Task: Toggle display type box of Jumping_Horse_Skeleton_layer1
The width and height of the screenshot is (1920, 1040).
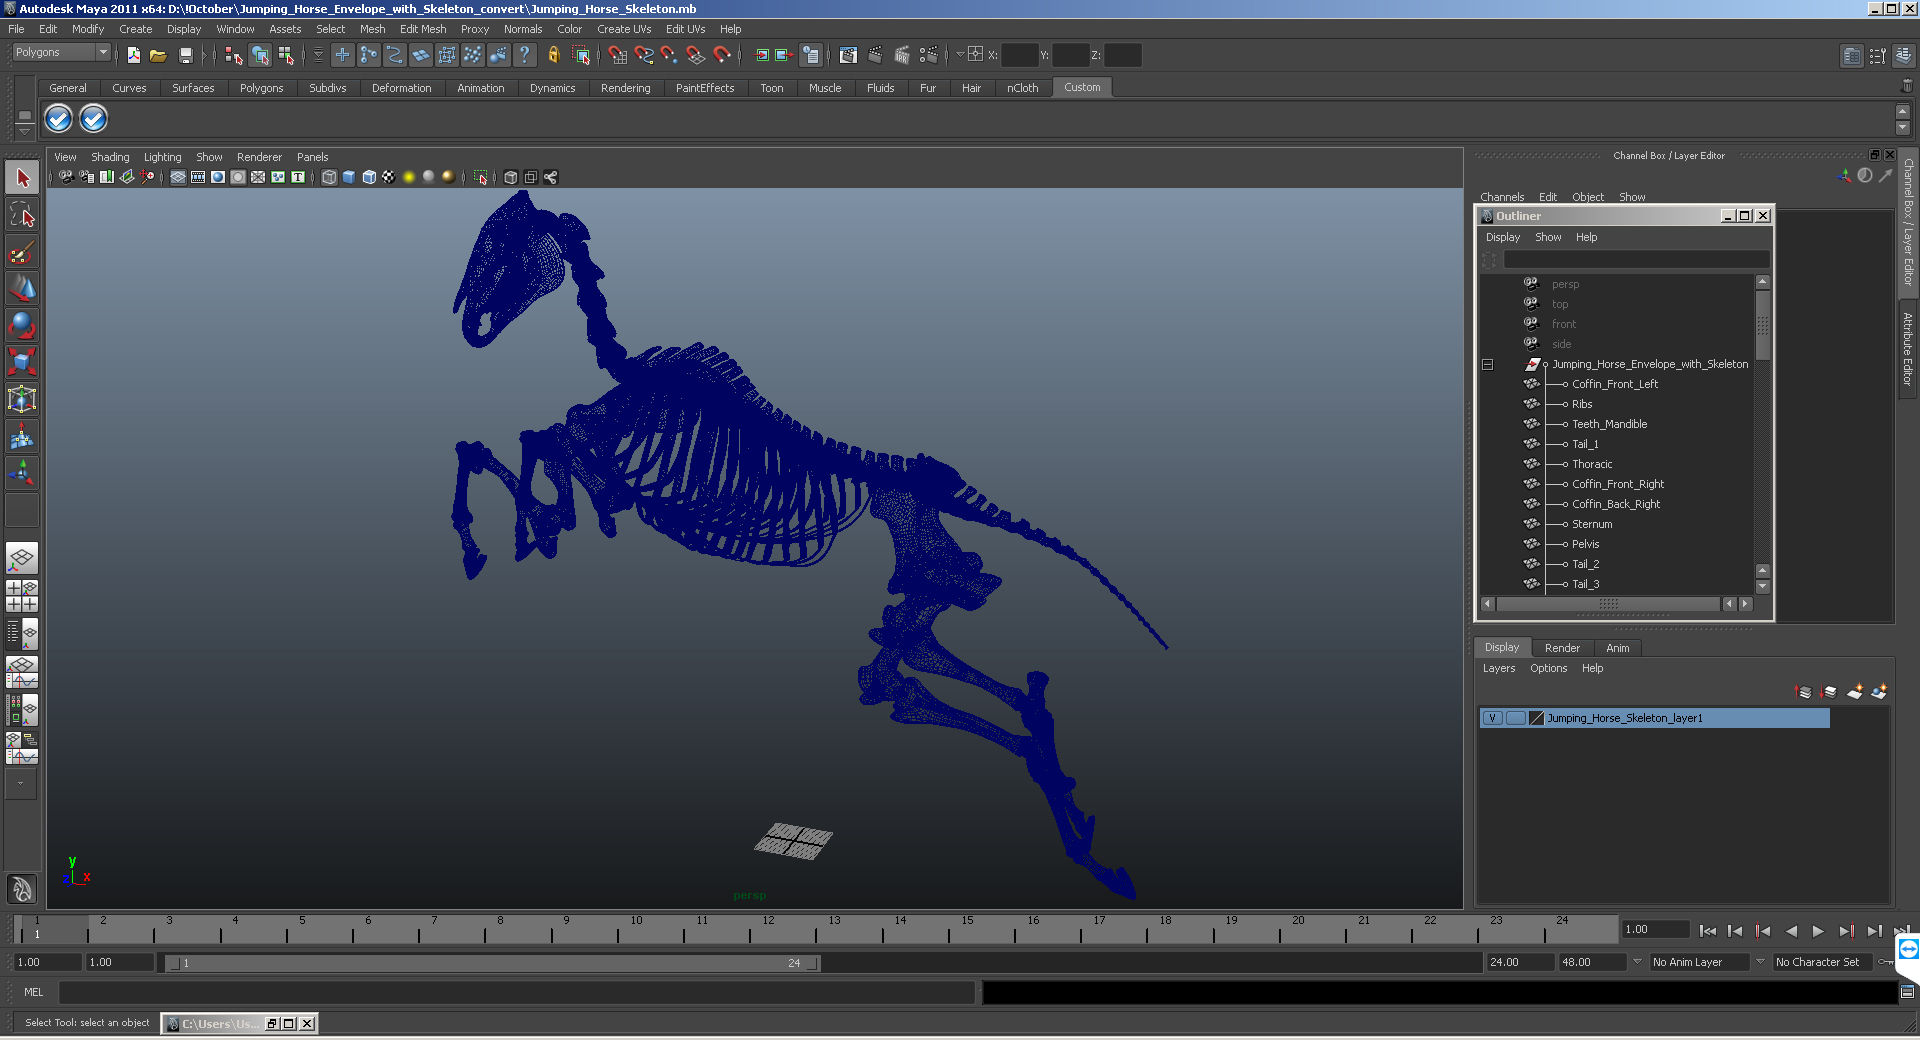Action: click(x=1515, y=718)
